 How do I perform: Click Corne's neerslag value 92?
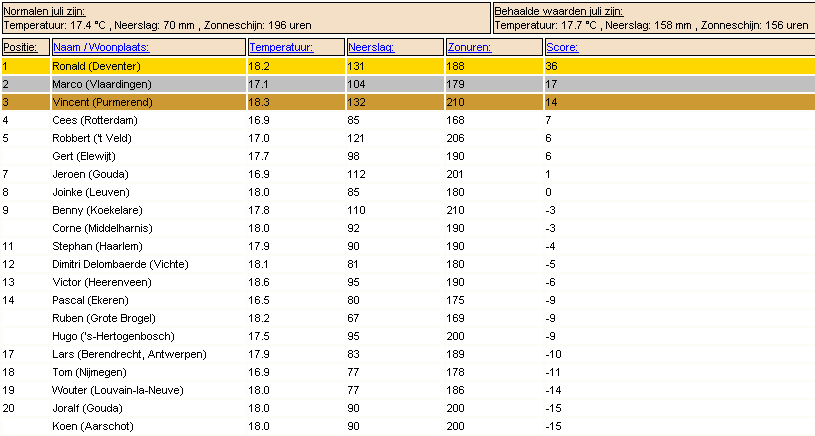point(353,228)
